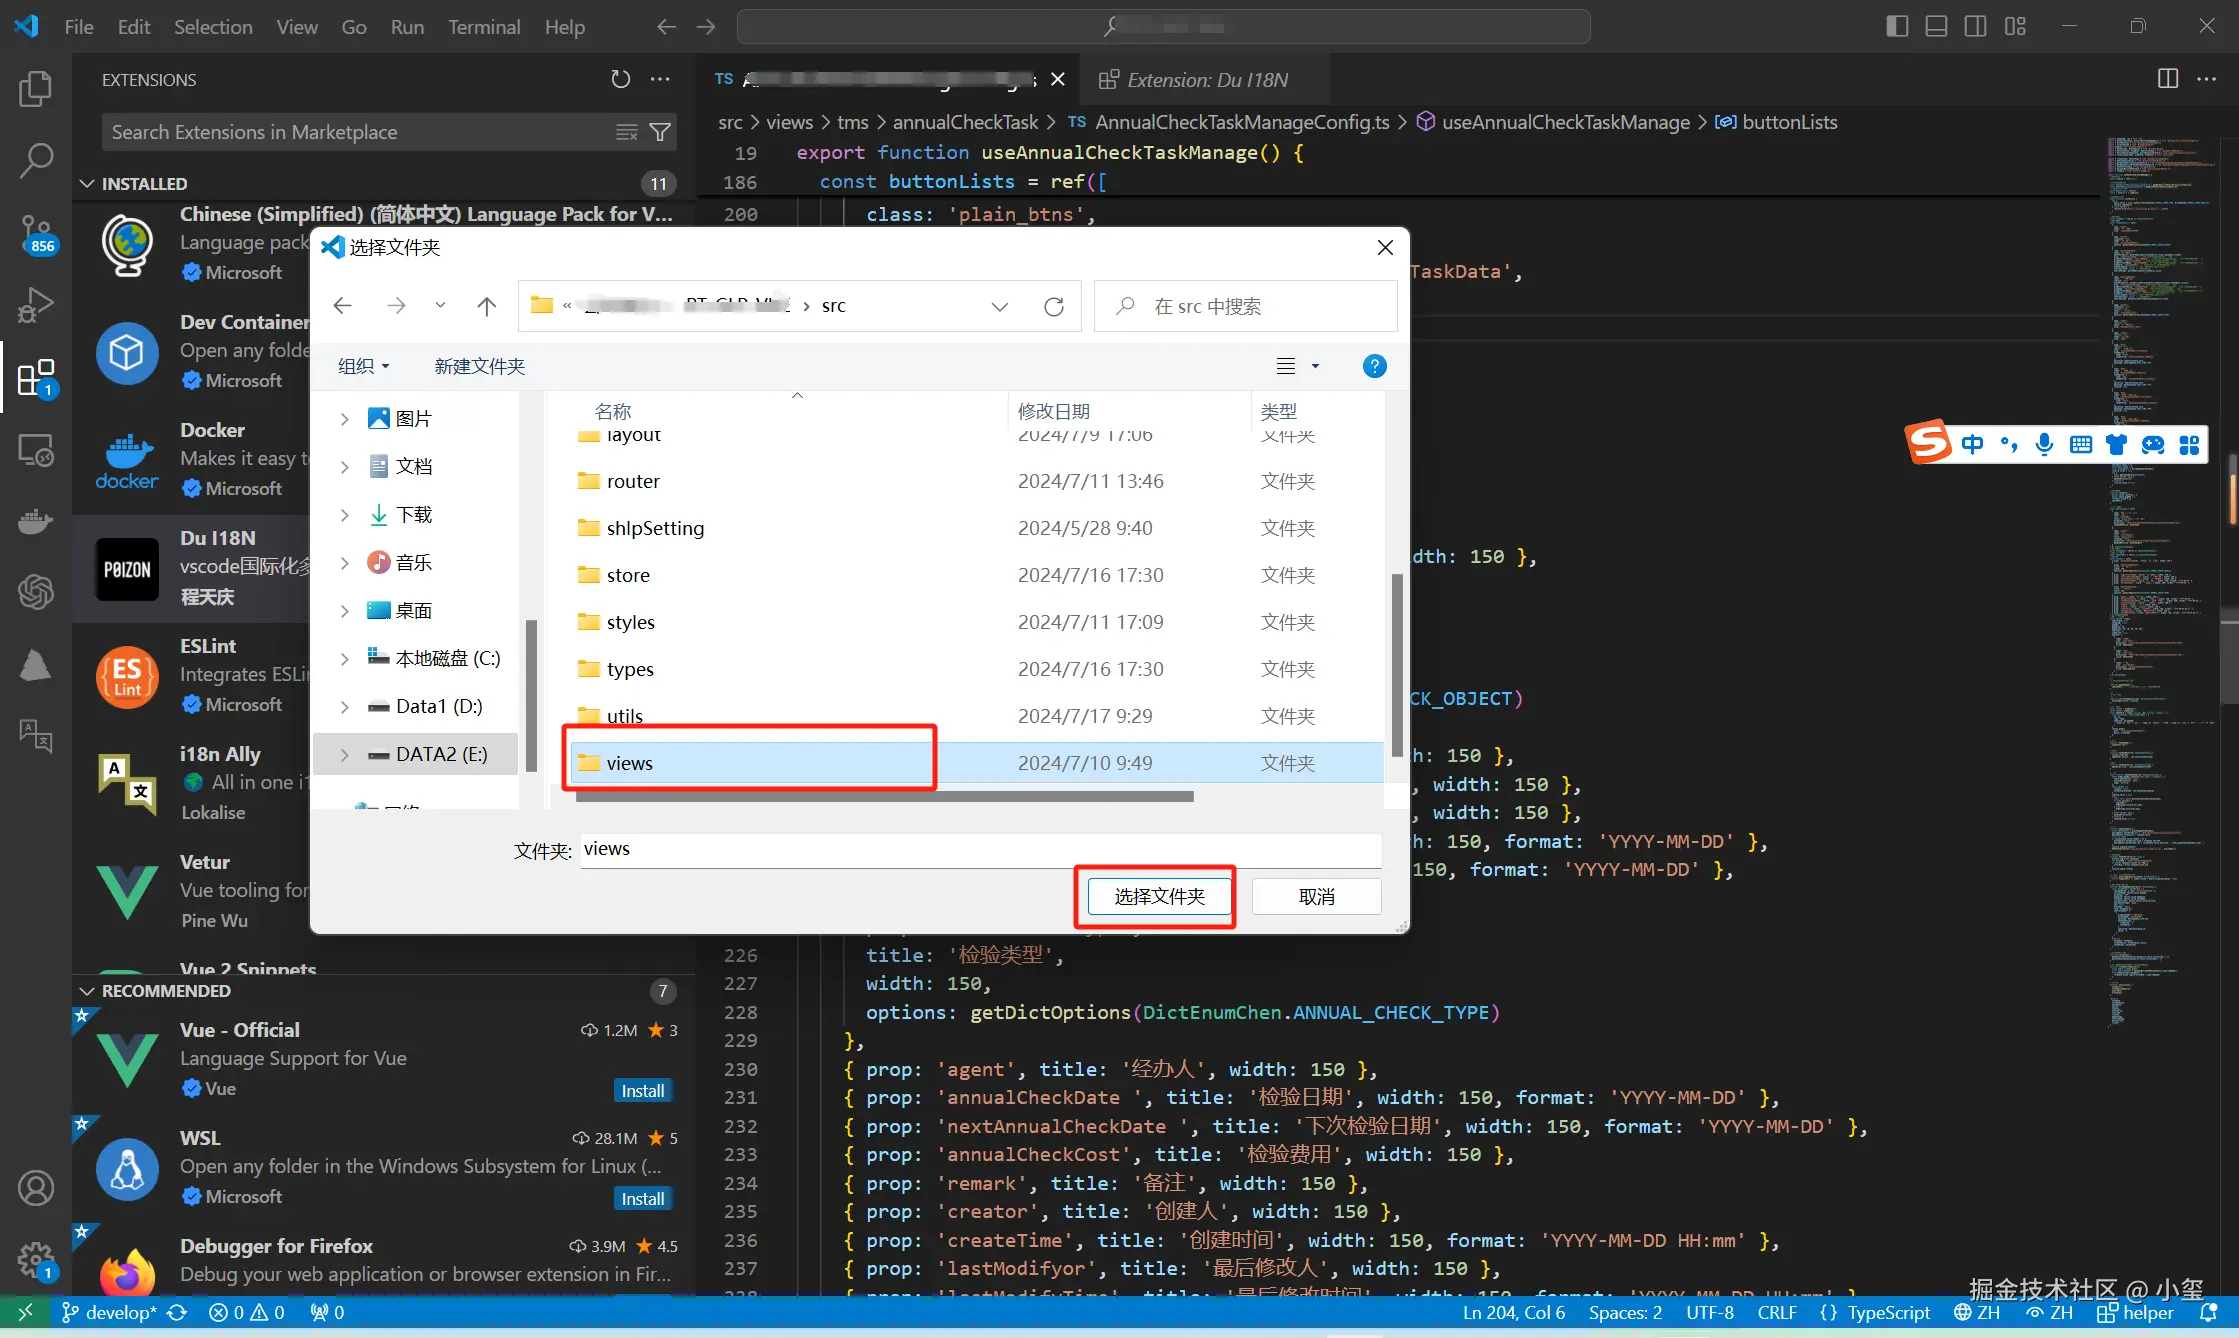Open the Explorer view in activity bar
Image resolution: width=2239 pixels, height=1338 pixels.
[x=36, y=89]
